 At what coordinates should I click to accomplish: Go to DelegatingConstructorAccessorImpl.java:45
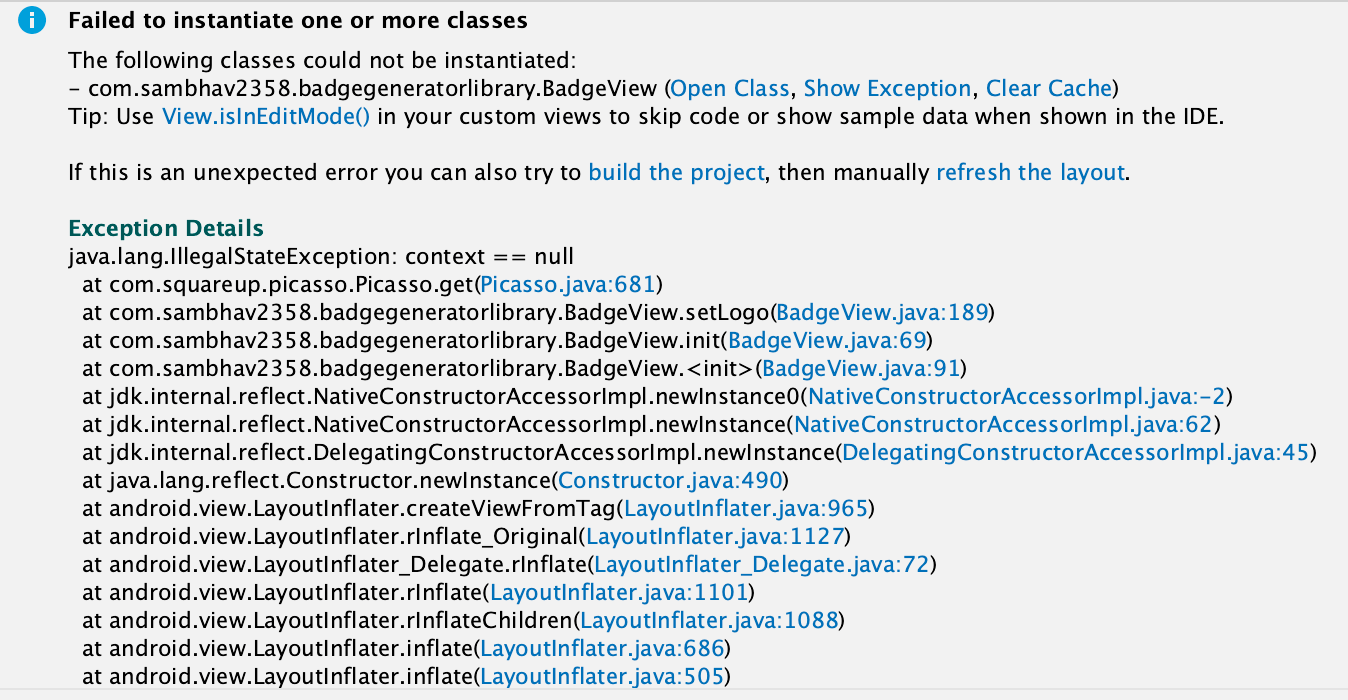pos(1076,452)
